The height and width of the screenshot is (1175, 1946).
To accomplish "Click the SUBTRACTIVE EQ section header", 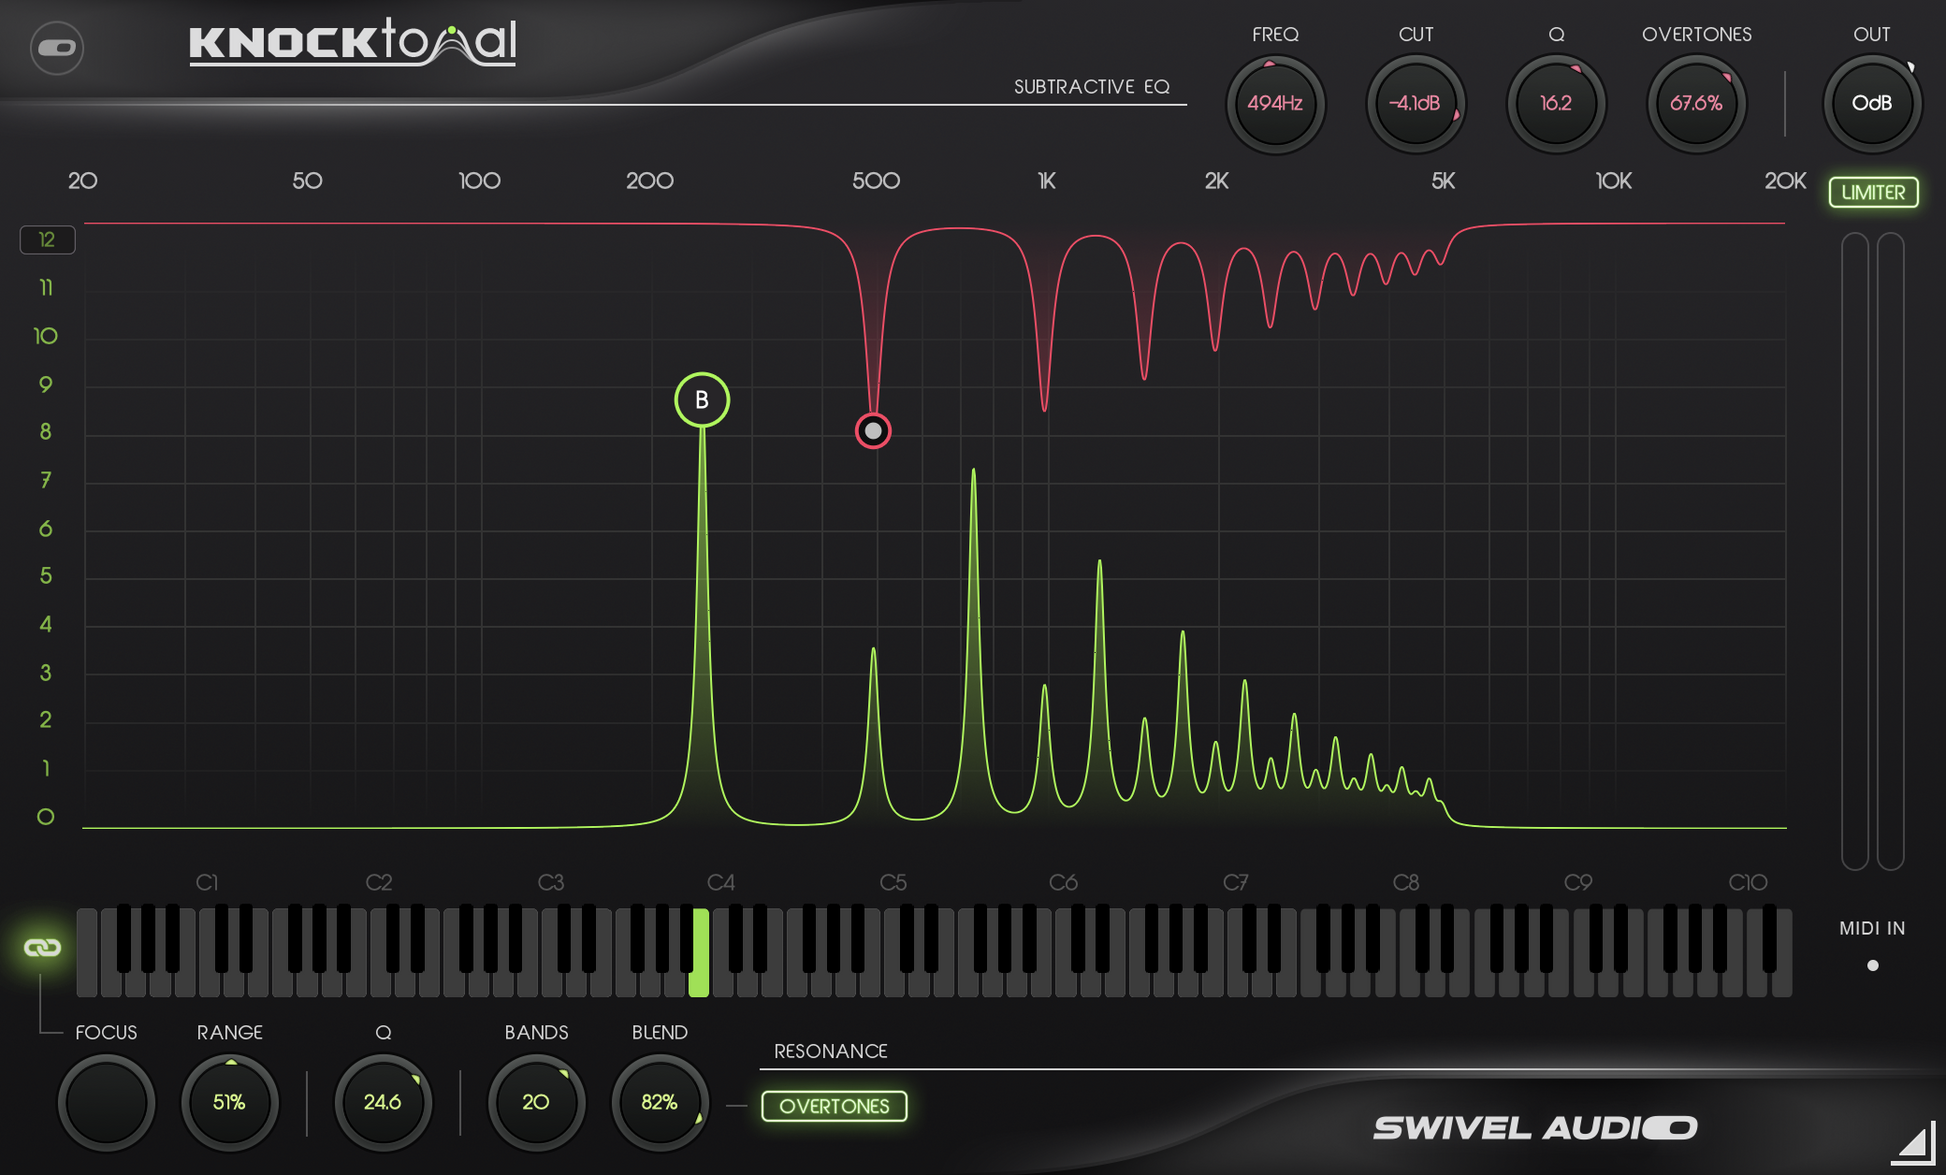I will pyautogui.click(x=1092, y=87).
